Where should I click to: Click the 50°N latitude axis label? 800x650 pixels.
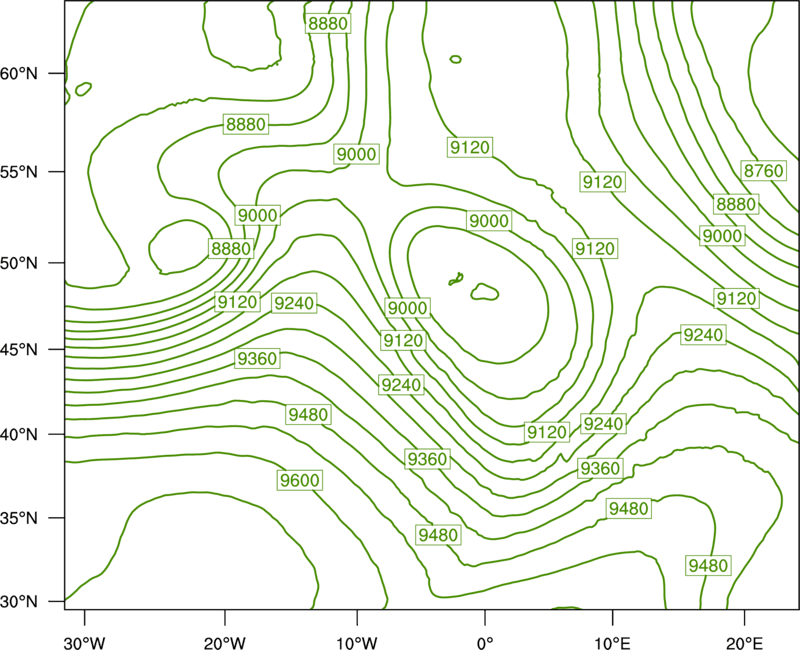click(x=19, y=263)
